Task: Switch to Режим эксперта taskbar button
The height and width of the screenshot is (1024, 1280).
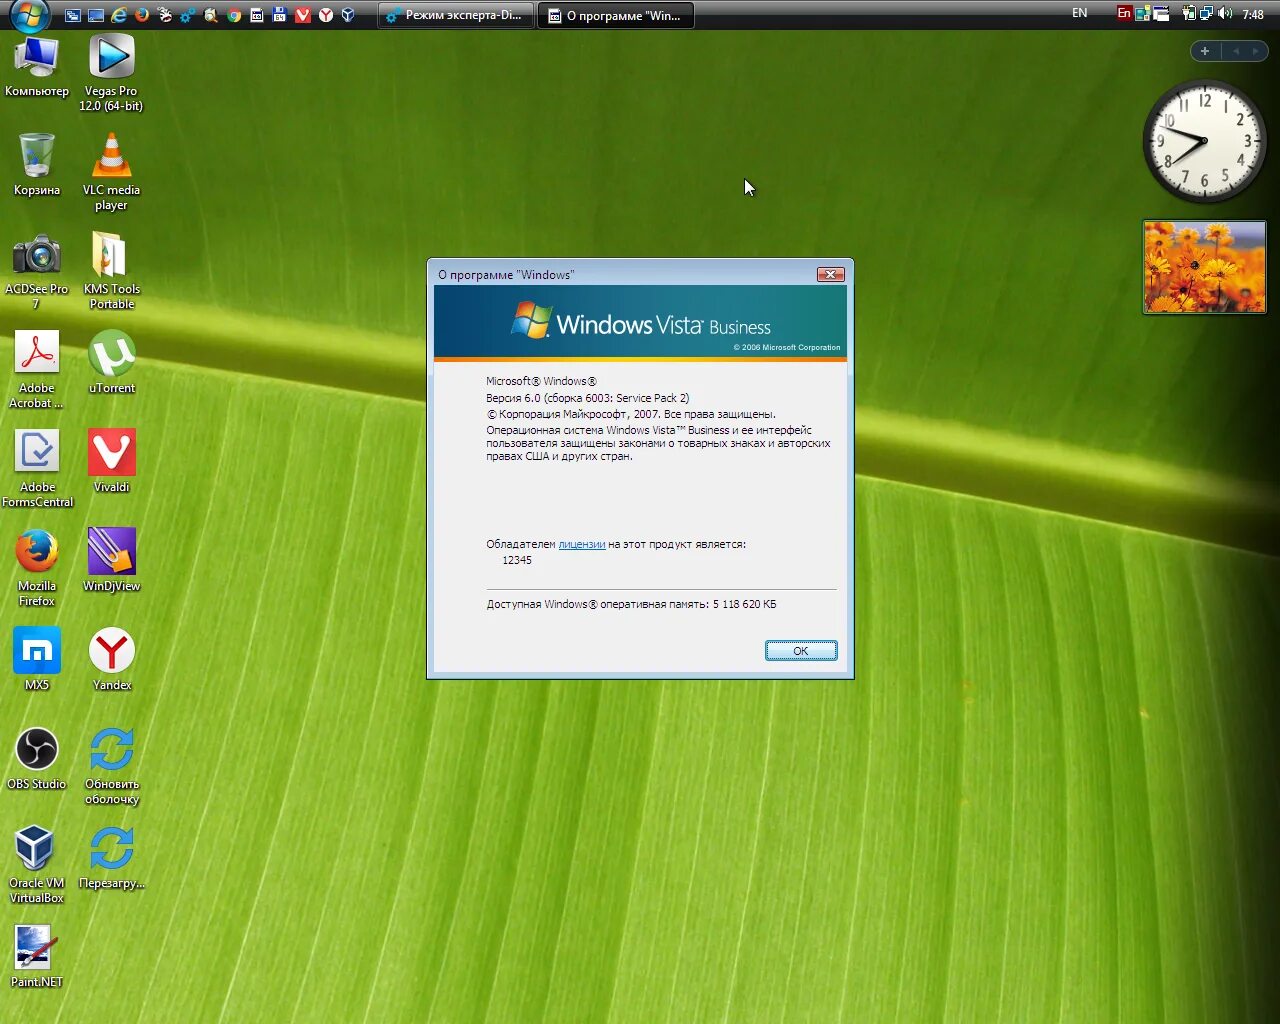Action: tap(456, 15)
